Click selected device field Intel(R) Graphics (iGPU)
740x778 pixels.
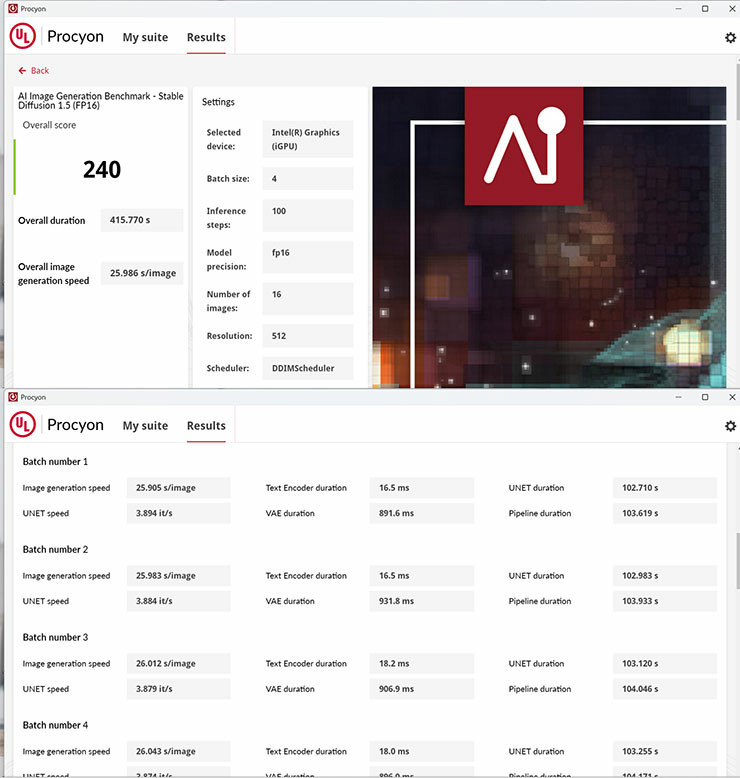[x=308, y=139]
